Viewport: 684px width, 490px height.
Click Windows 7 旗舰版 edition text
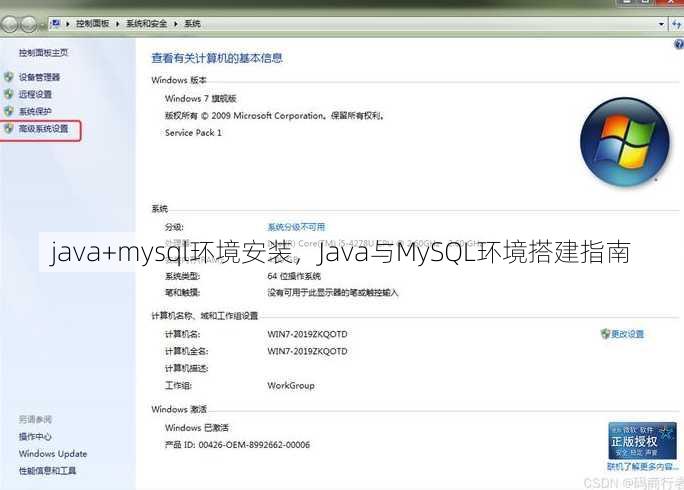point(201,99)
